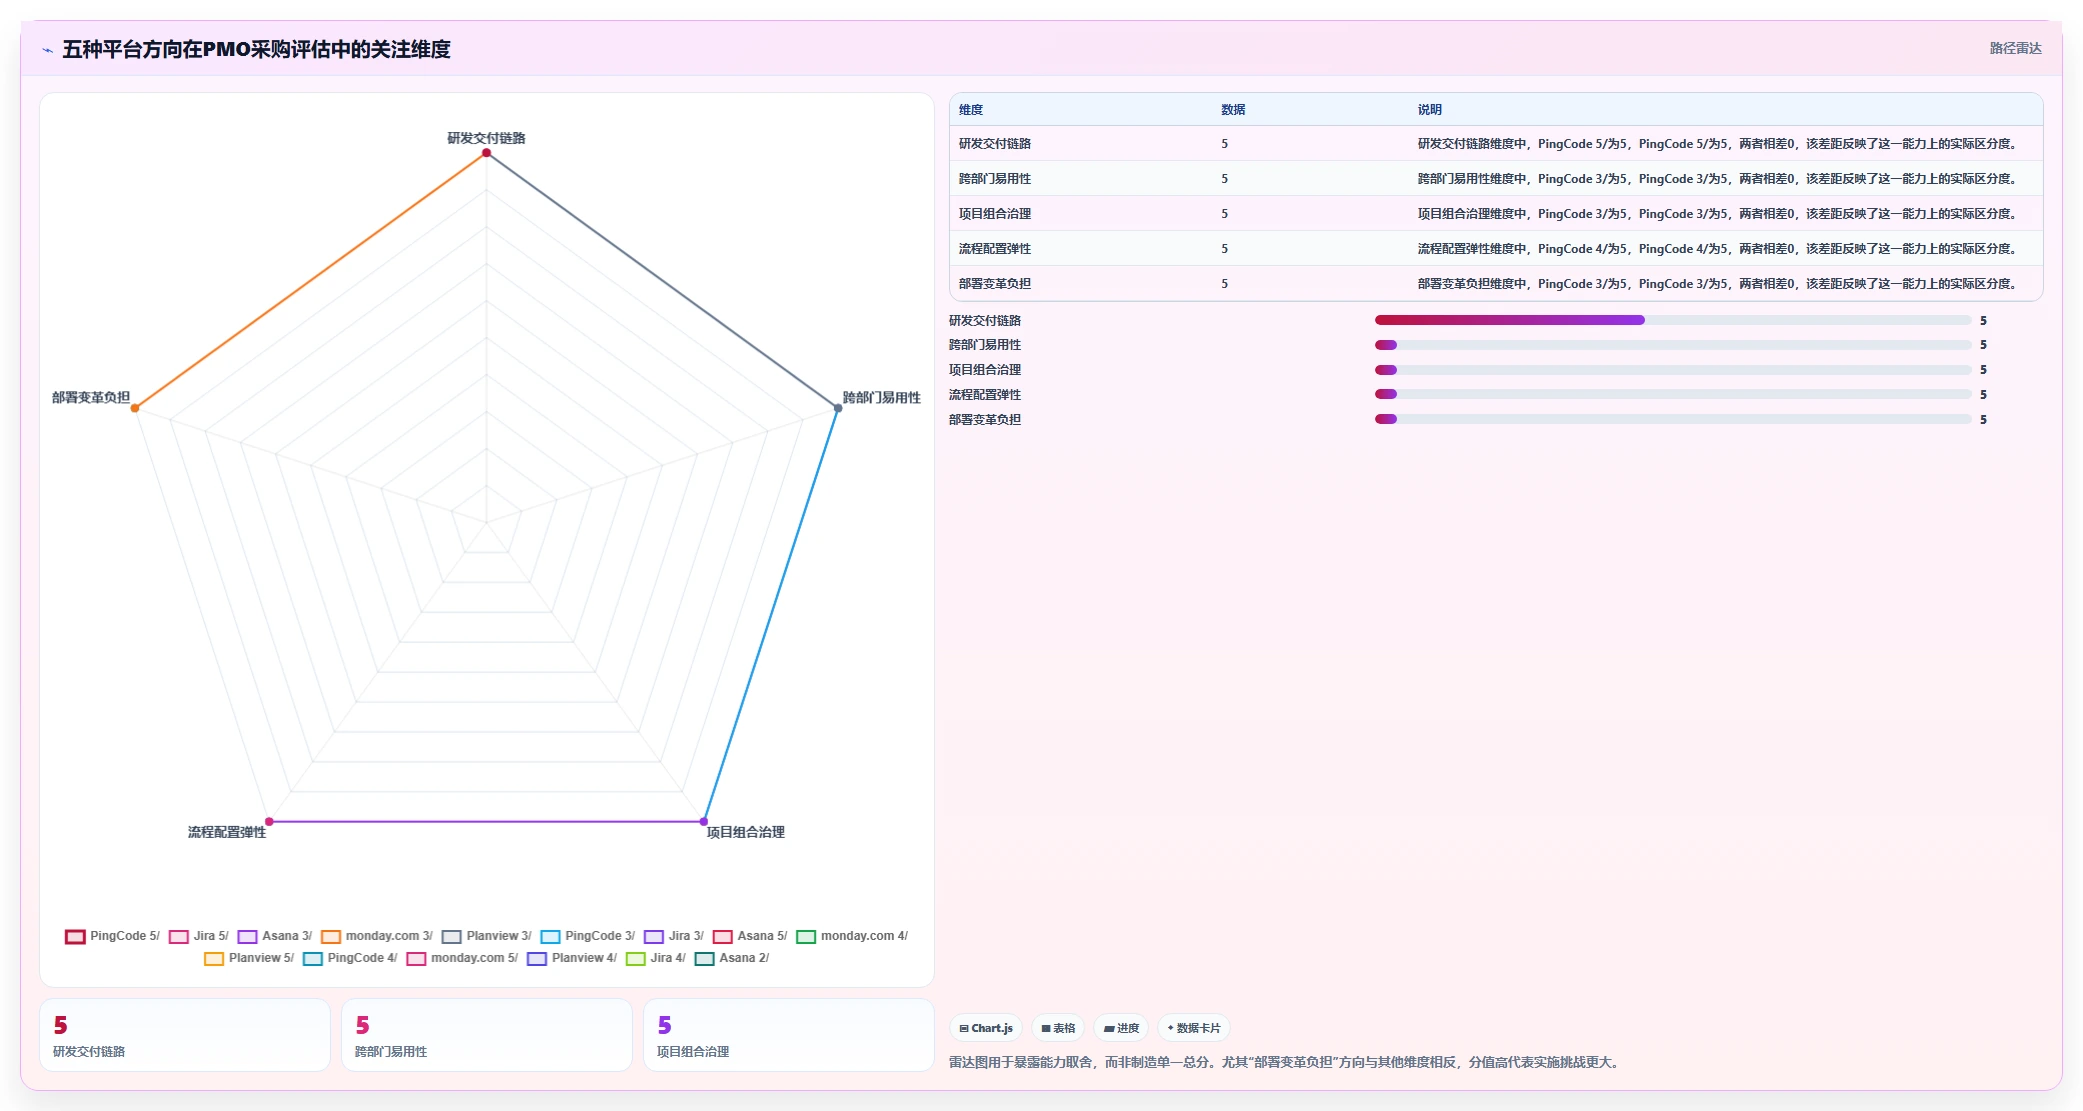
Task: Select the 进度 tag
Action: pos(1121,1028)
